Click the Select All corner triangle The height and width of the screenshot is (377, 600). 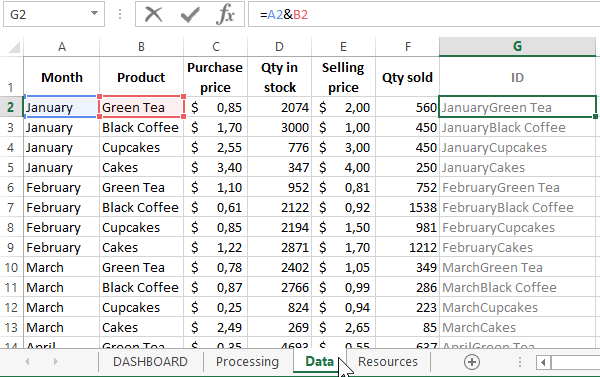click(x=14, y=47)
